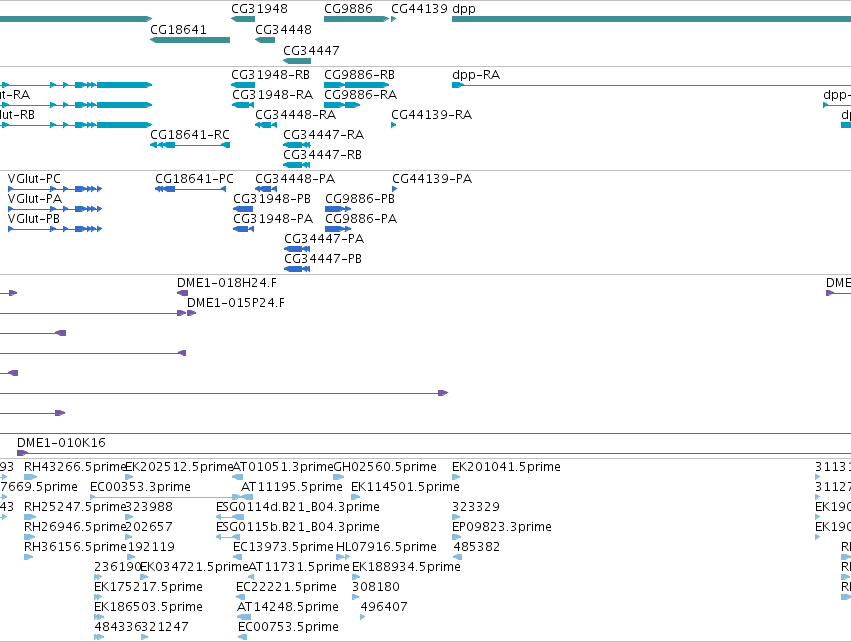Select EST RH25247.5prime

click(75, 507)
